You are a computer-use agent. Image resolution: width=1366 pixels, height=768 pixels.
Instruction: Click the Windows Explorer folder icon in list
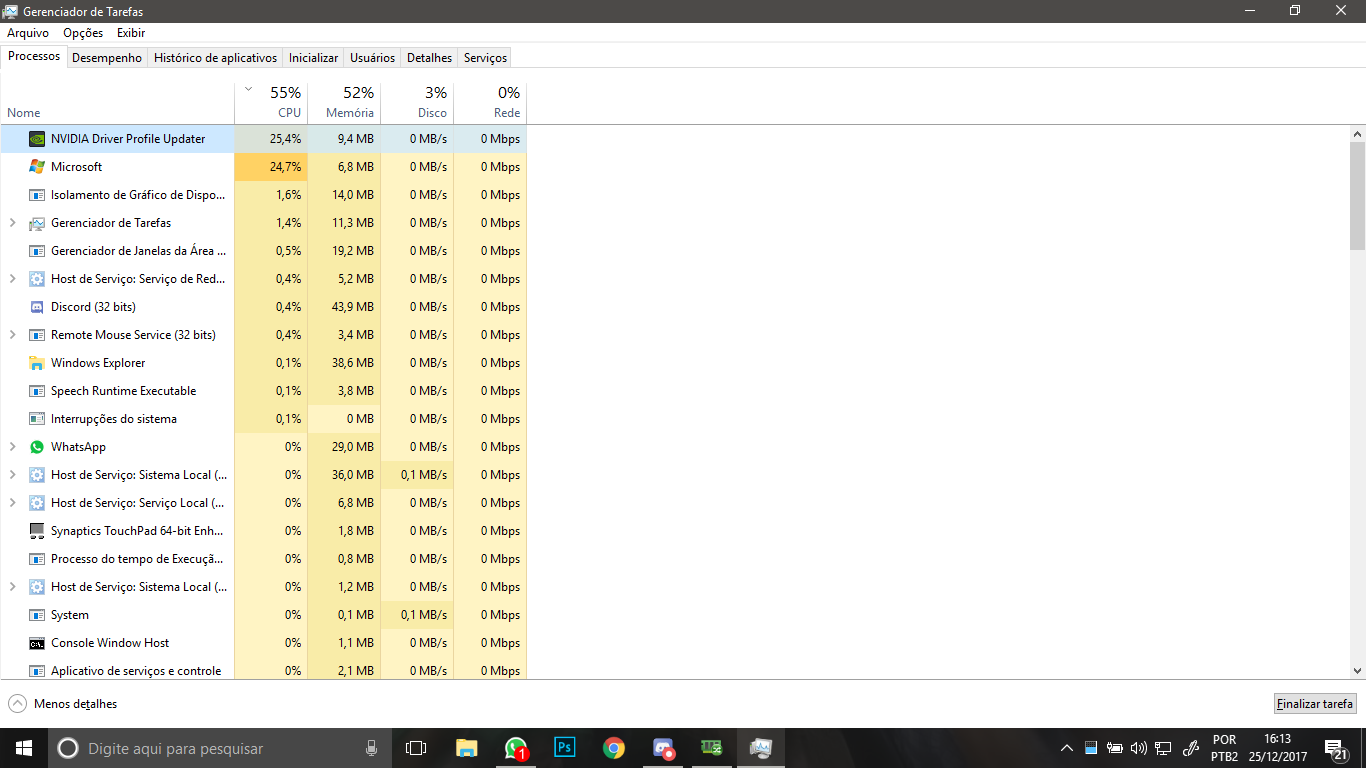point(37,363)
